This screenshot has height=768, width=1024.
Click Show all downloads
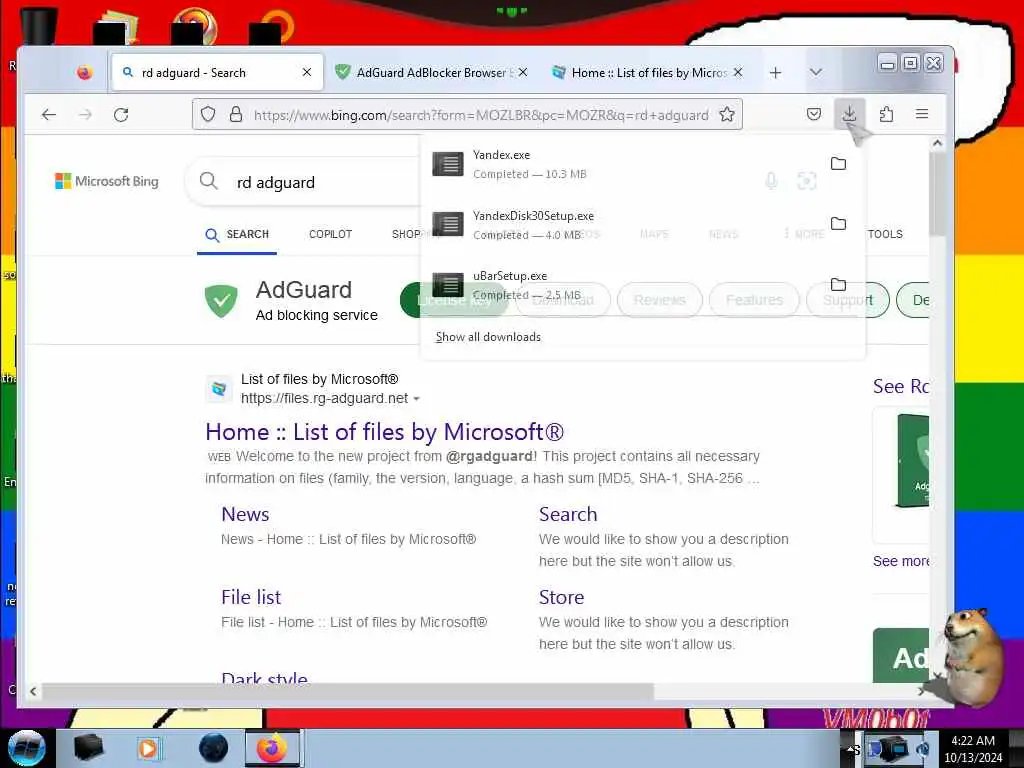(488, 337)
